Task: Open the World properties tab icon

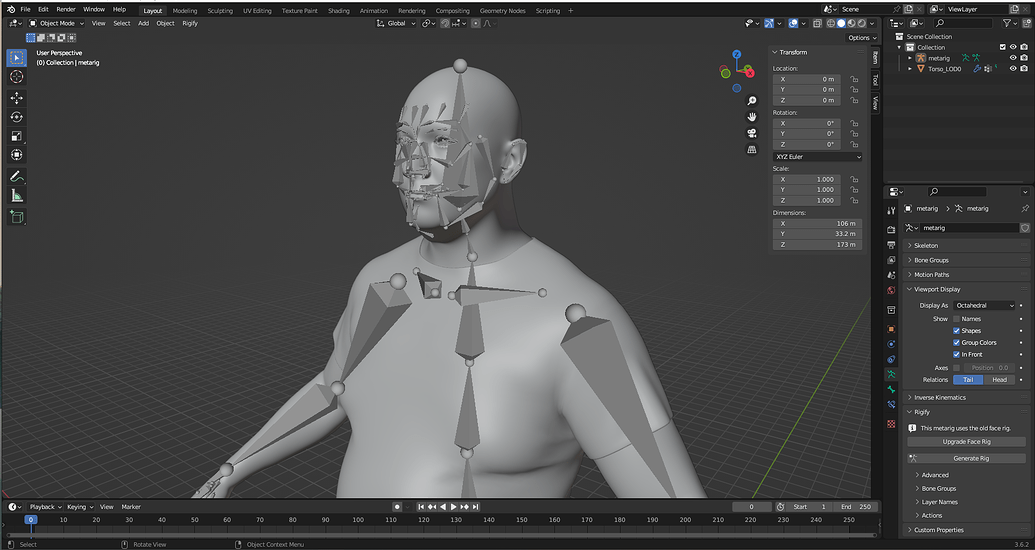Action: point(891,290)
